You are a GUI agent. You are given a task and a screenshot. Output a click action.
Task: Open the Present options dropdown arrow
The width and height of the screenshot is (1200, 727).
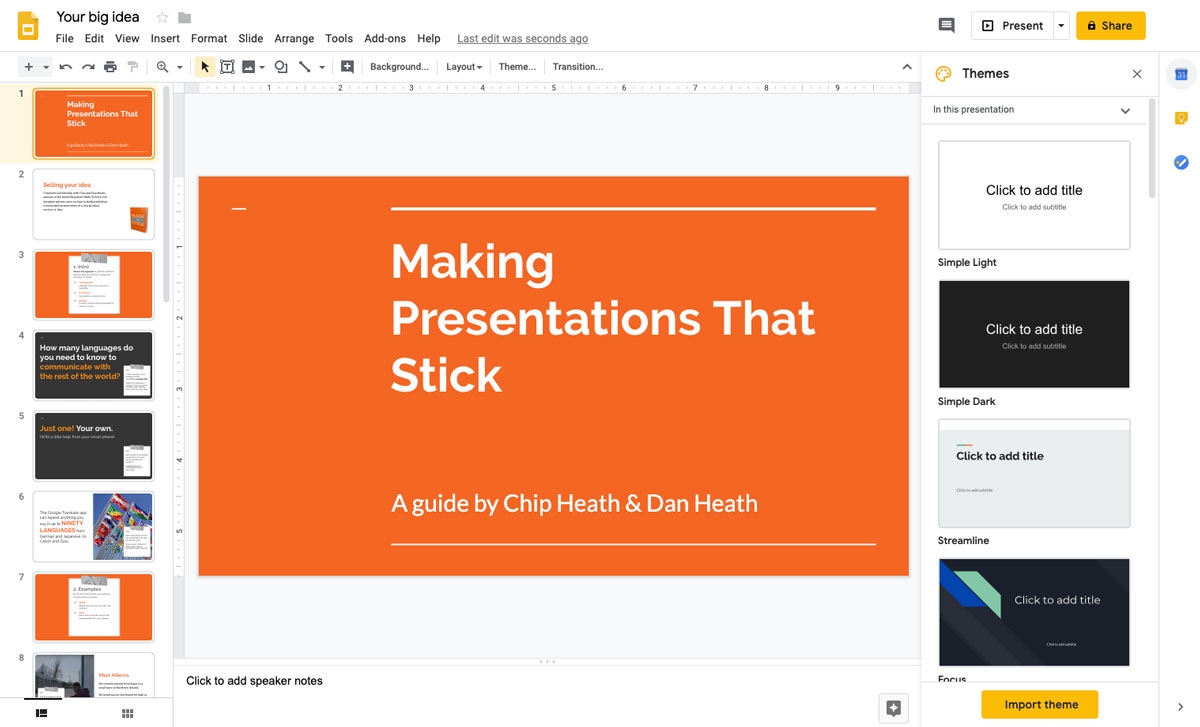[x=1060, y=25]
